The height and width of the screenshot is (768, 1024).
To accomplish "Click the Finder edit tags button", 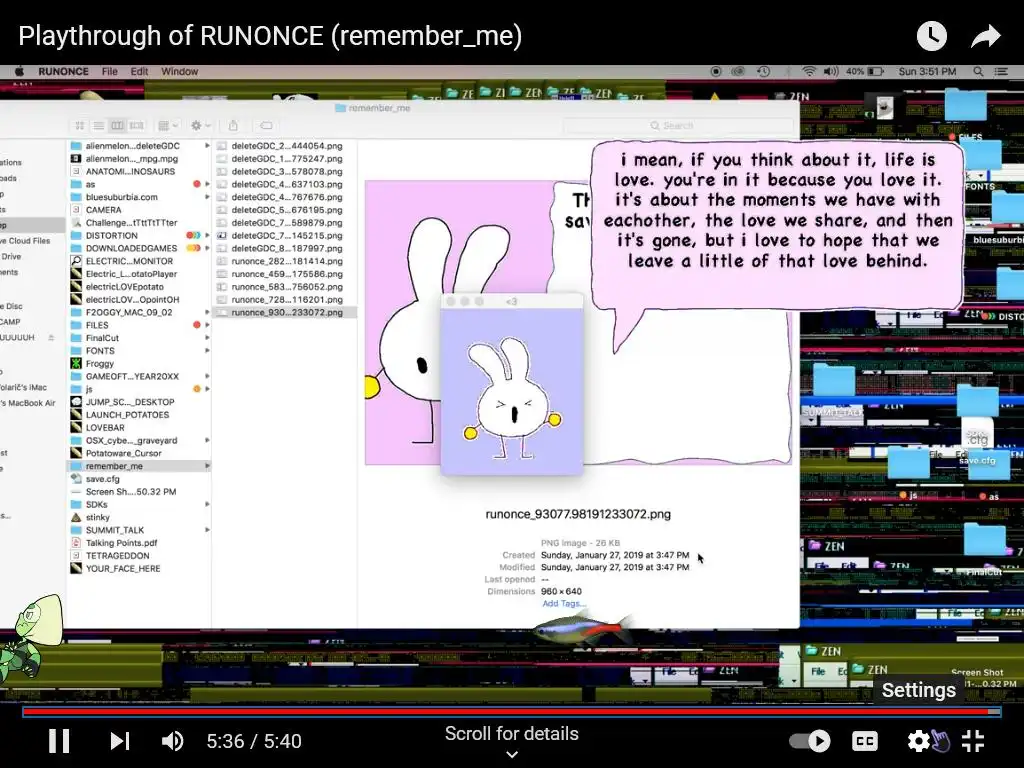I will (x=266, y=125).
